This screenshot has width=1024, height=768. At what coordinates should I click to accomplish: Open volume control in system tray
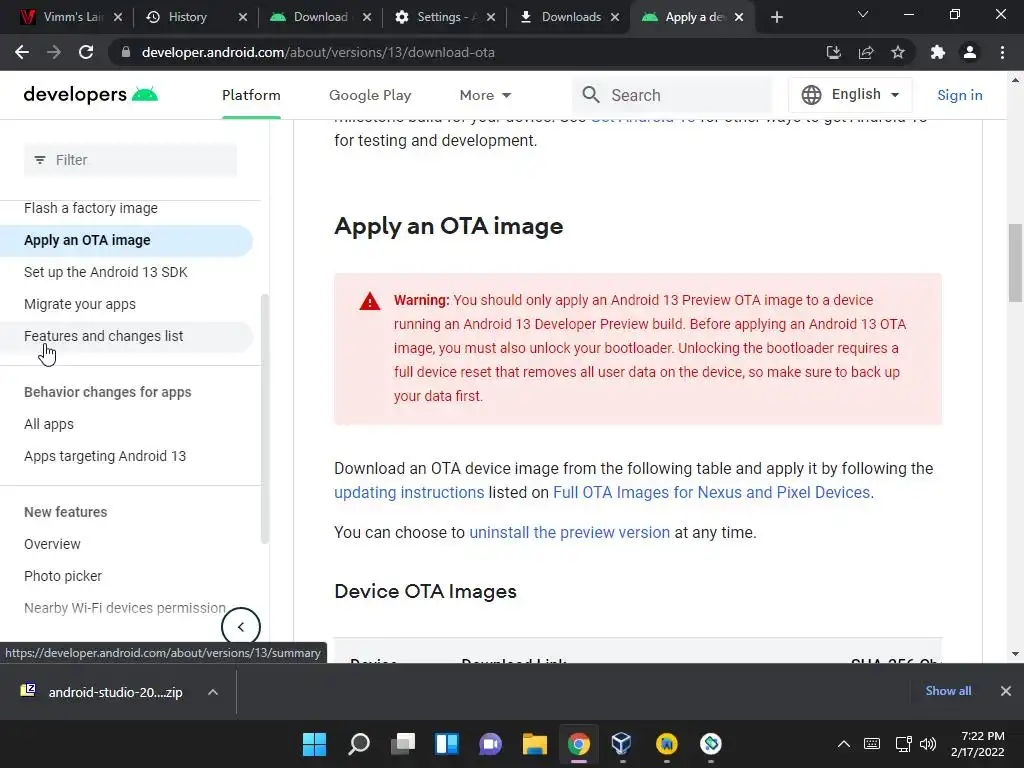pos(927,744)
